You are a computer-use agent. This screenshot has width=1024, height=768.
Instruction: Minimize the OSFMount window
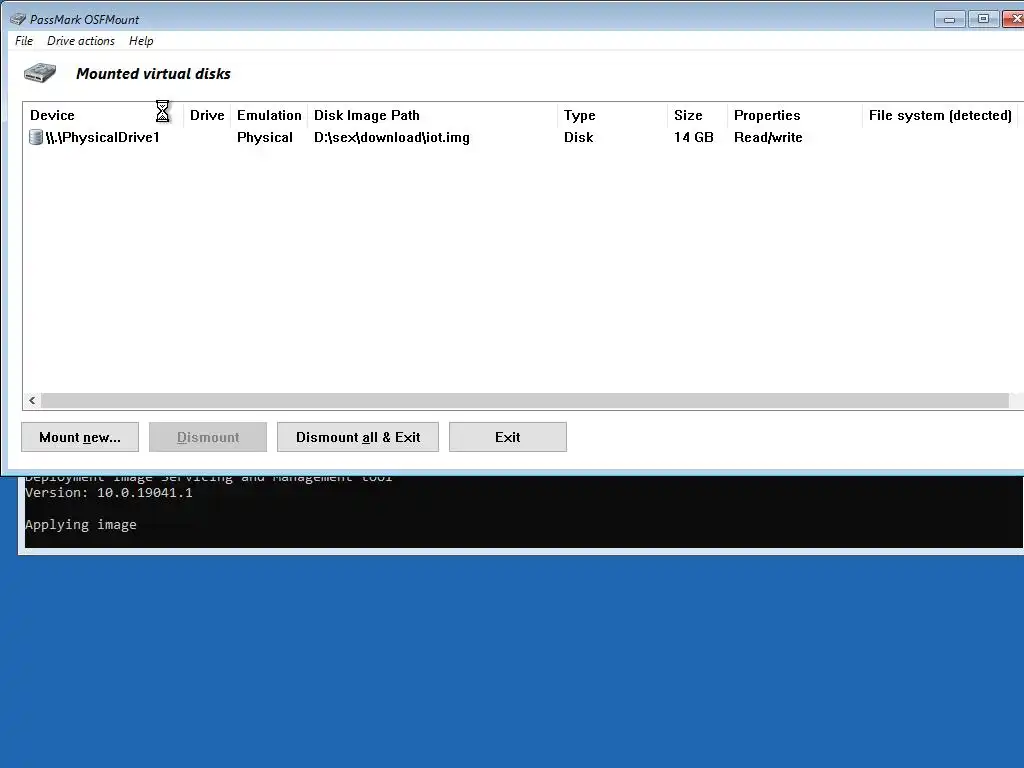pyautogui.click(x=950, y=19)
